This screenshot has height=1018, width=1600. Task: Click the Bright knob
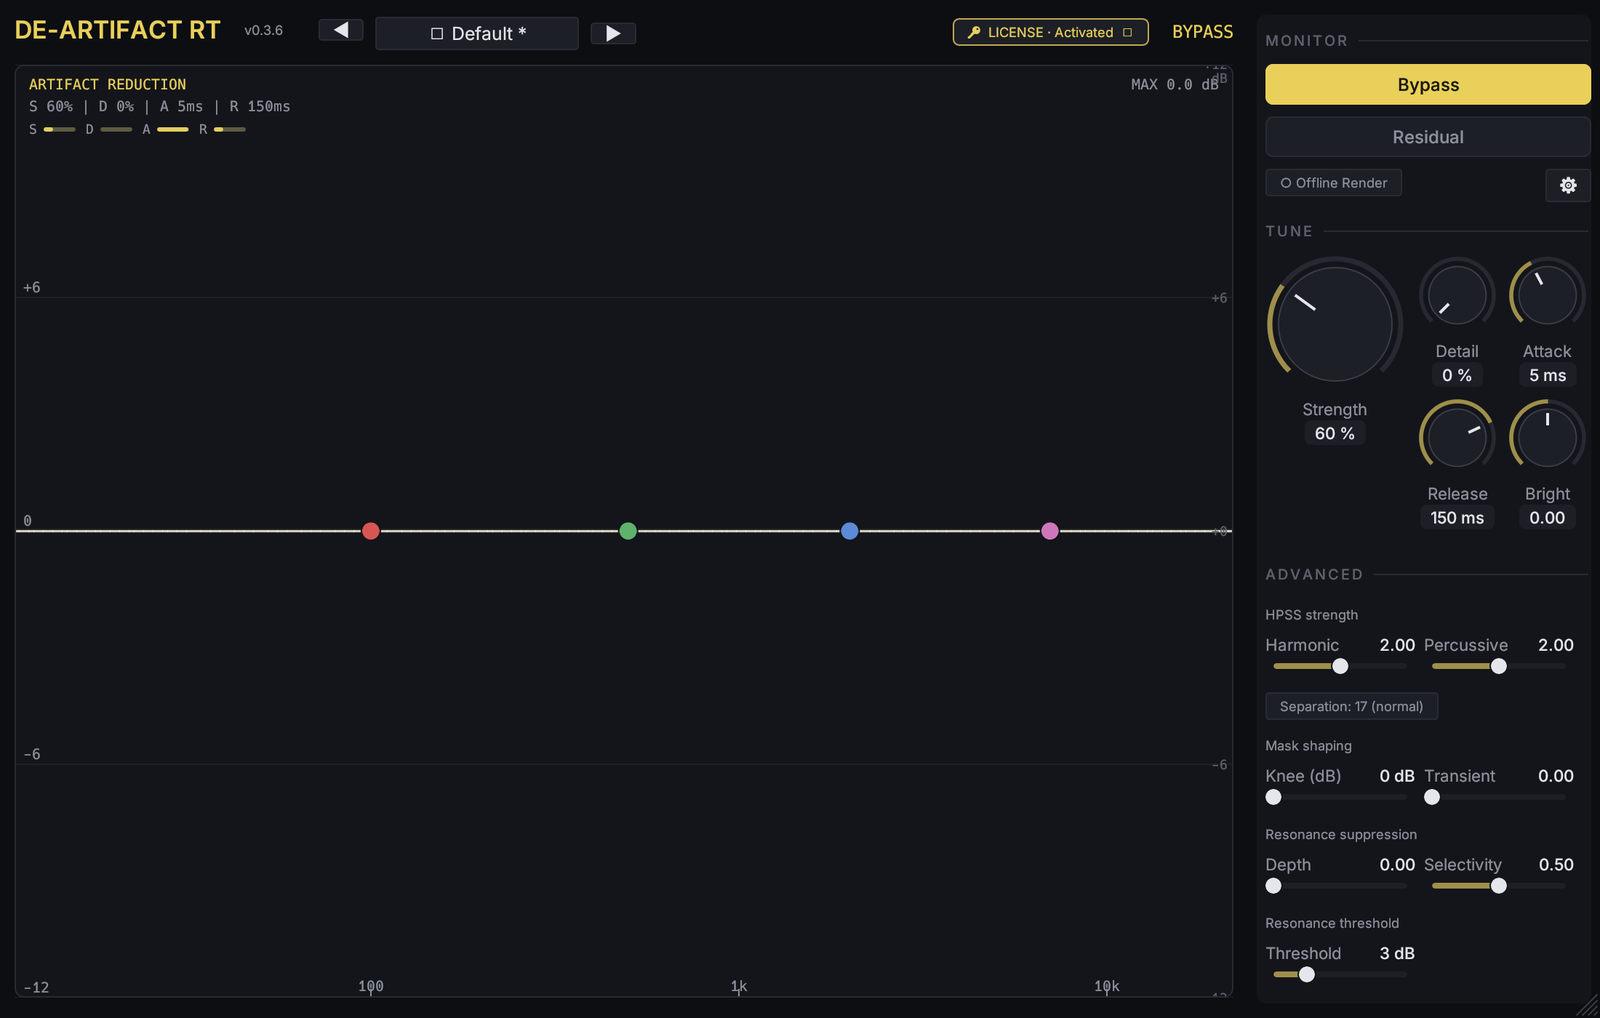1547,438
